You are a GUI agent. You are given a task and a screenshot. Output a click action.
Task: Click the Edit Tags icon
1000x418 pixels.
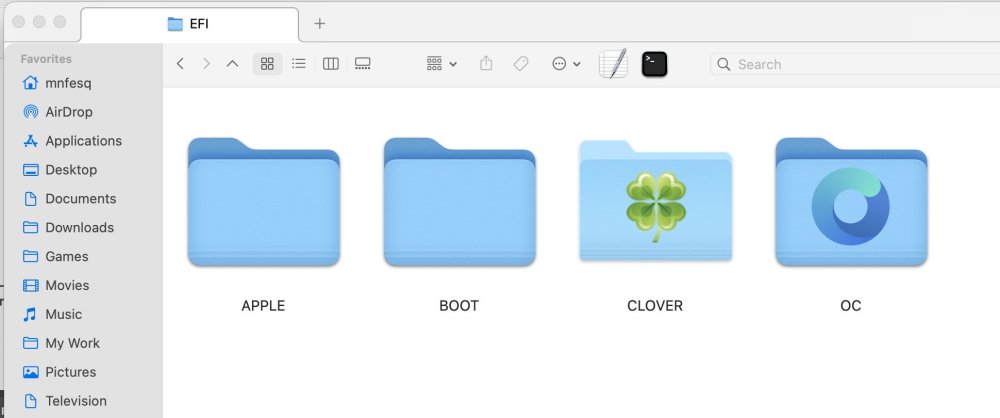(521, 64)
